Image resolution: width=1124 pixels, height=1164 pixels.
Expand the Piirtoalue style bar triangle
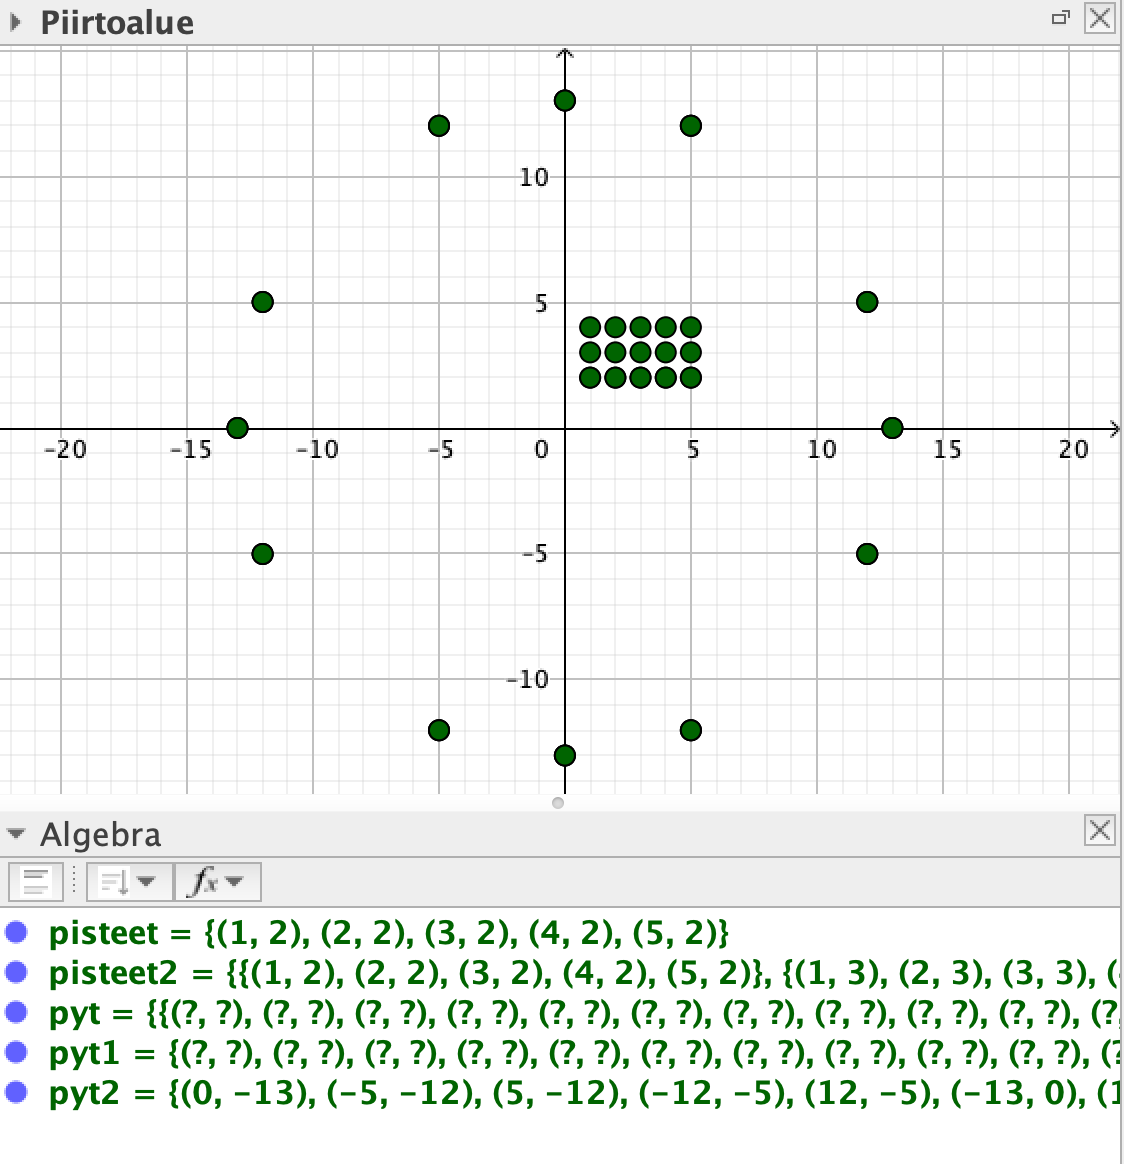[x=16, y=22]
